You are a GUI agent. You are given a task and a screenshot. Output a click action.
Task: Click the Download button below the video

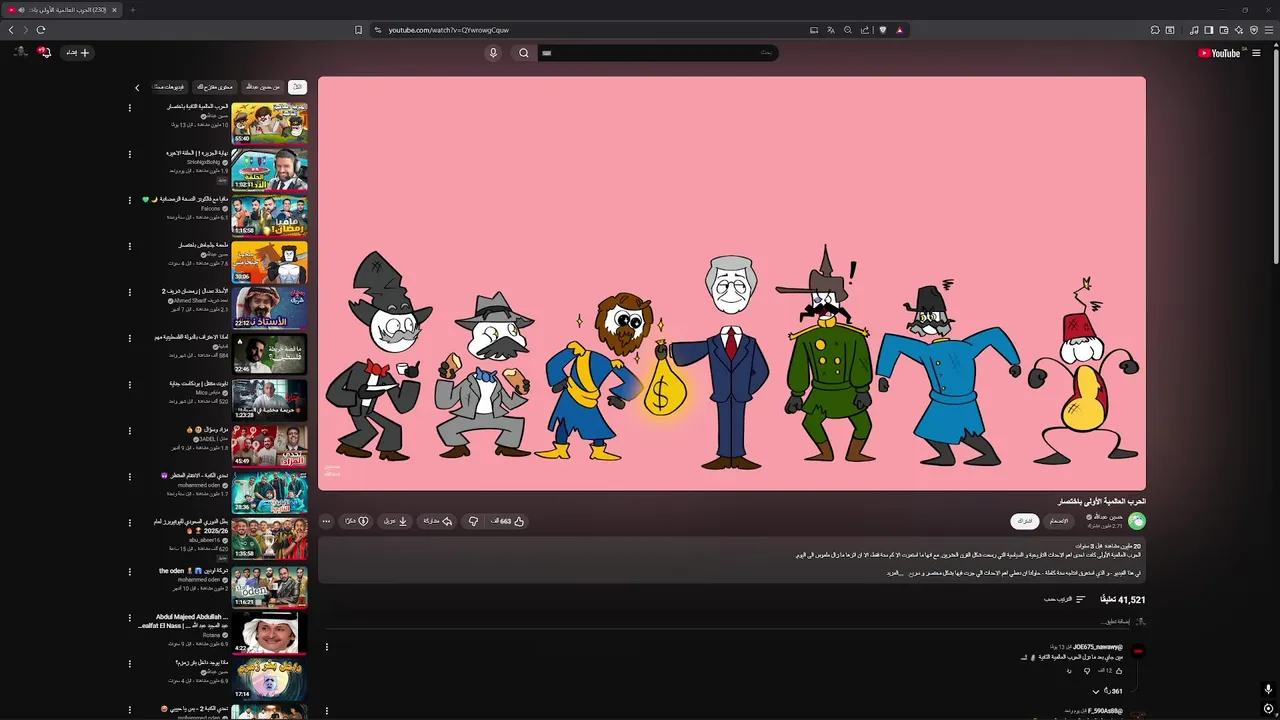point(395,521)
